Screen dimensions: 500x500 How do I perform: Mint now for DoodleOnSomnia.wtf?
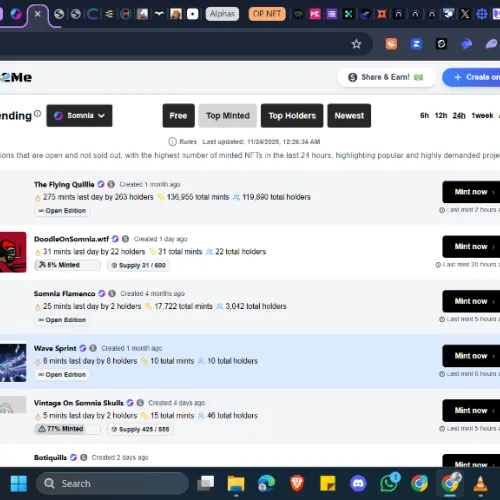pos(471,247)
